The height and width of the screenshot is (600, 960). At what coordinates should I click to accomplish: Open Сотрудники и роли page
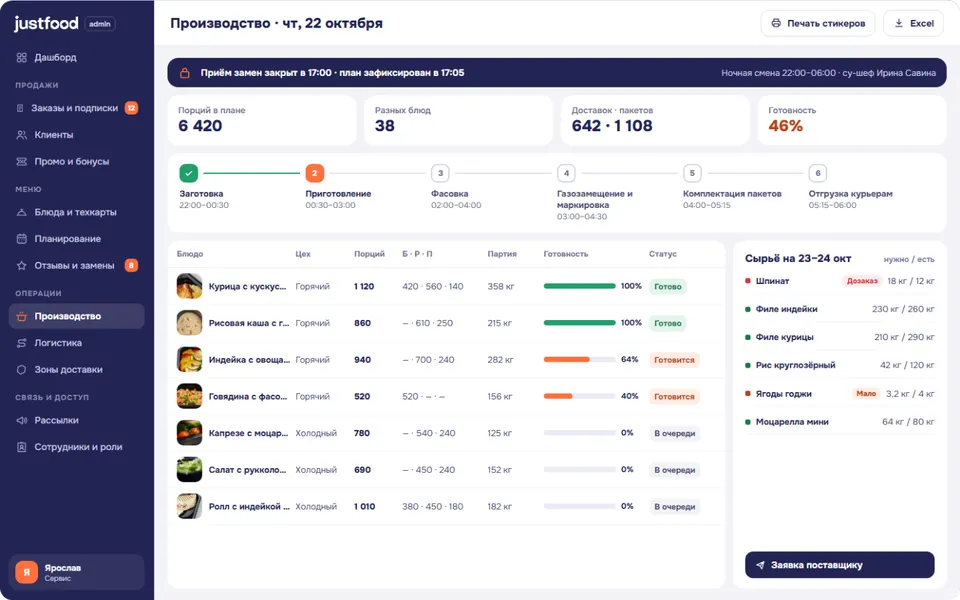pos(77,447)
